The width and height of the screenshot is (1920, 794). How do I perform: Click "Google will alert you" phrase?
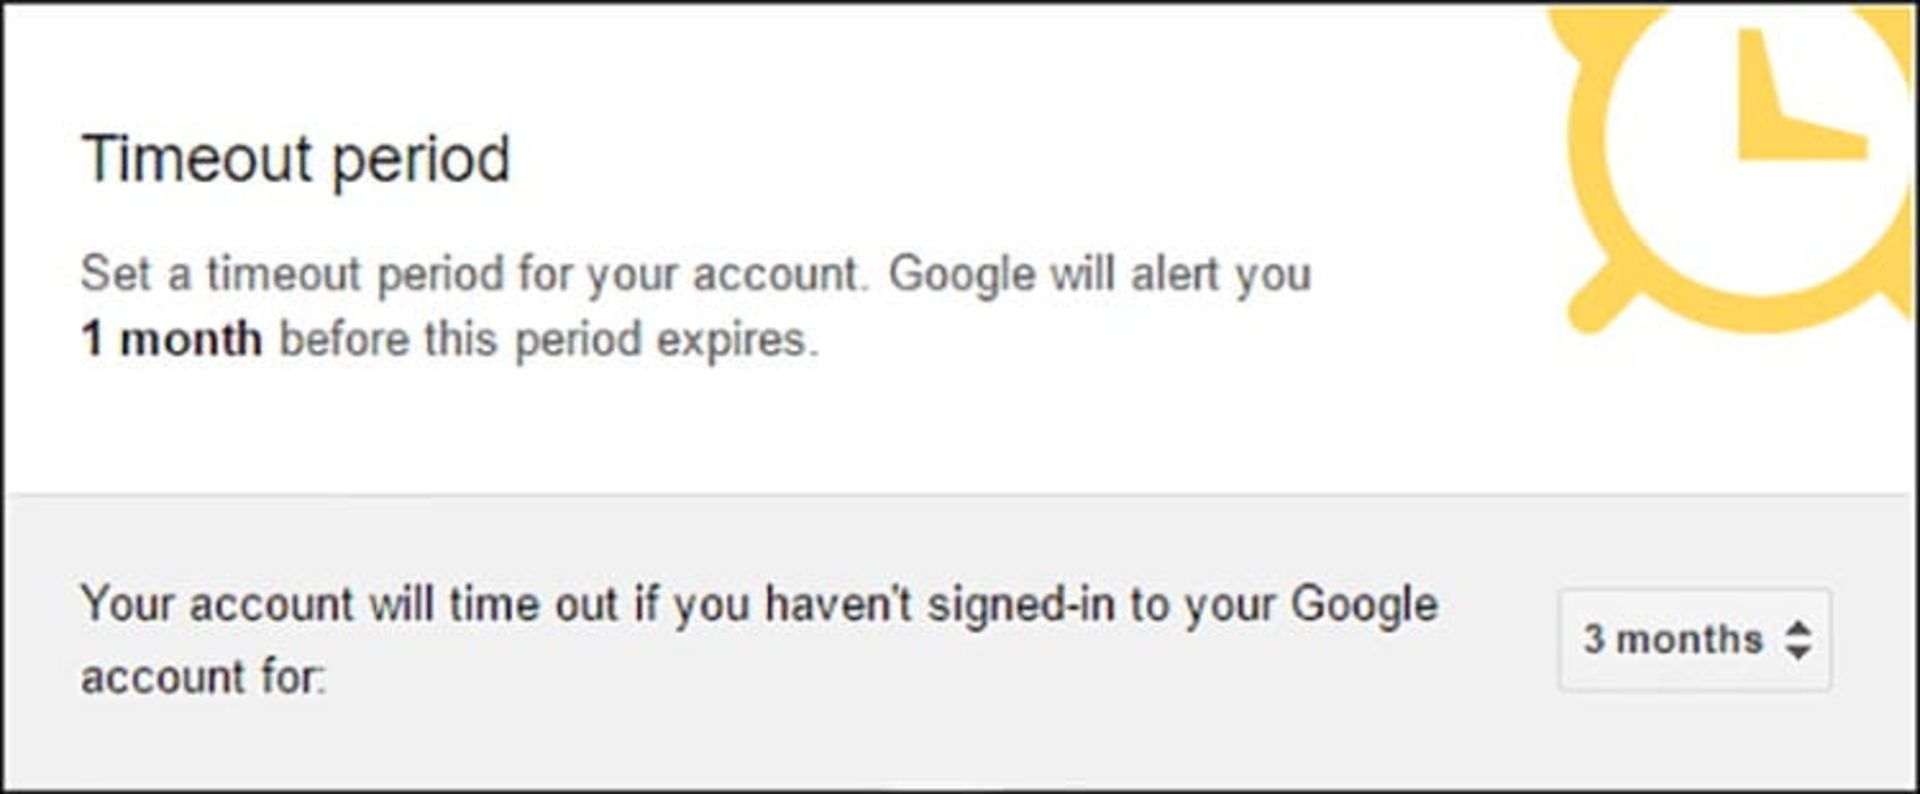pos(1099,274)
